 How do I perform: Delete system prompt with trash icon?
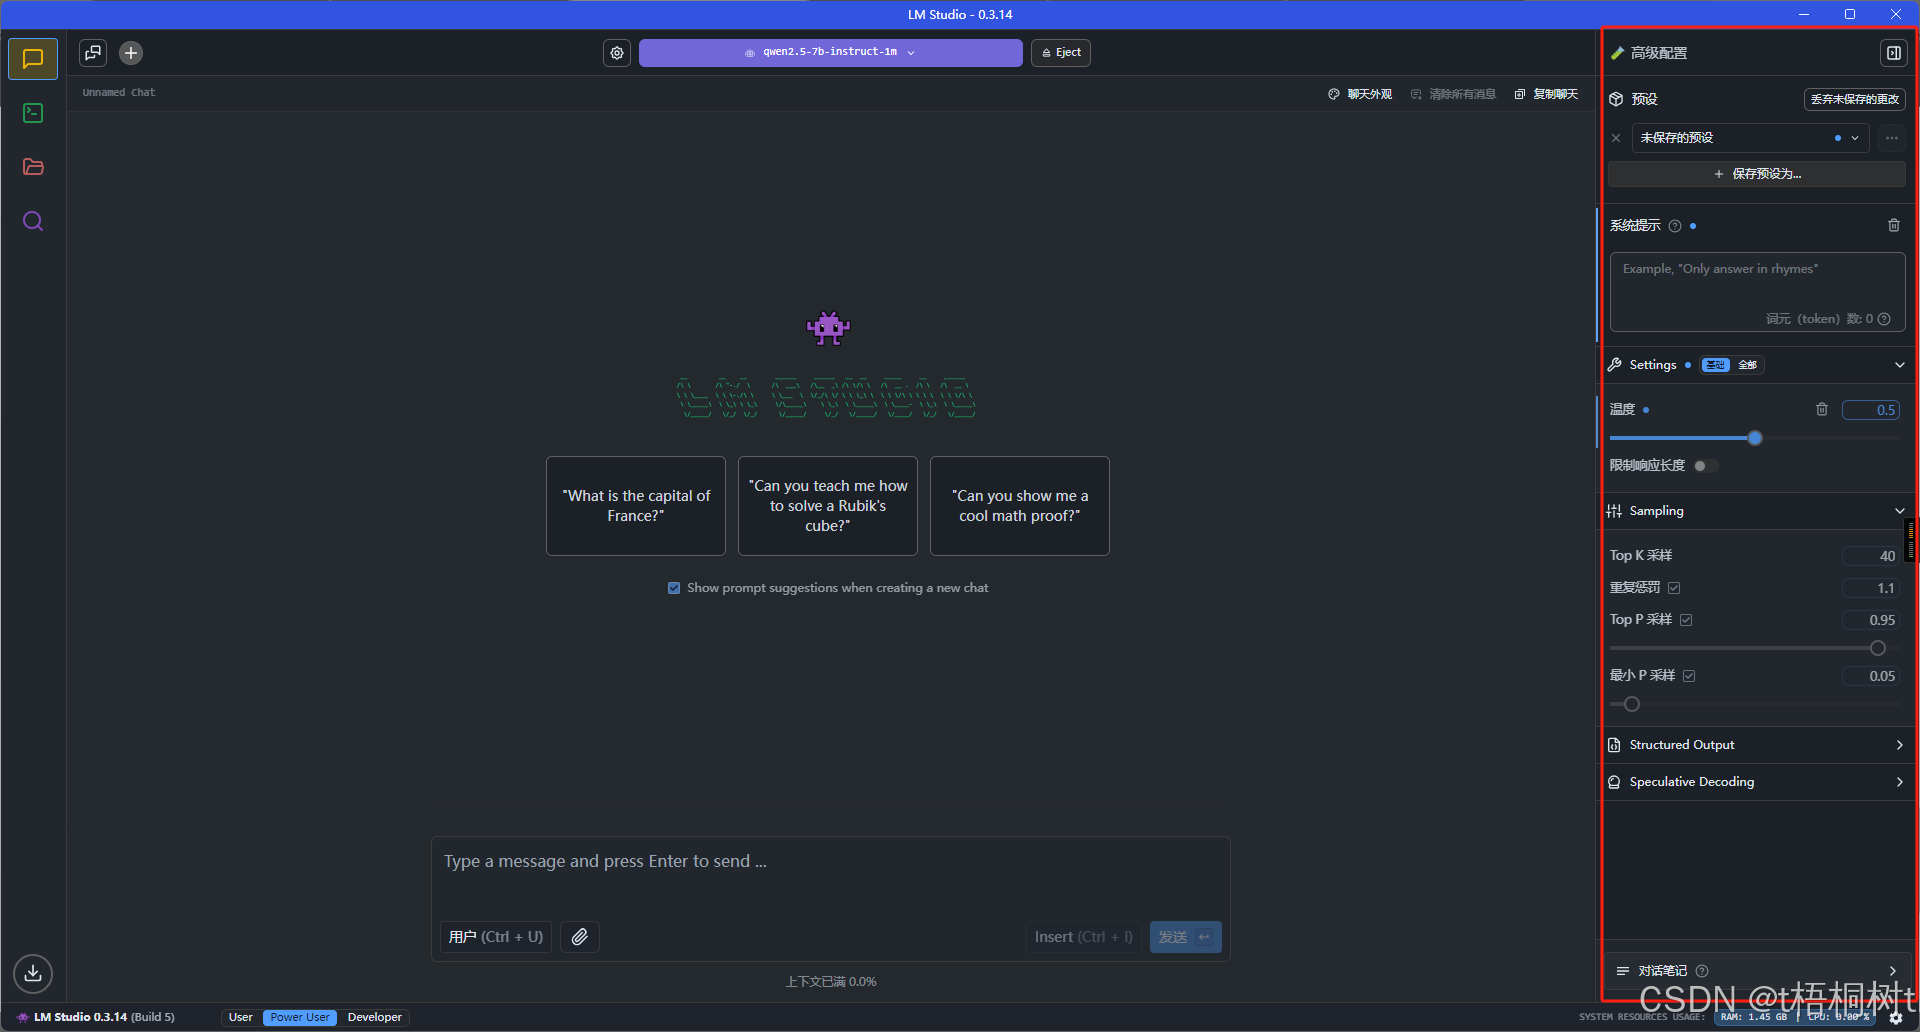(1893, 226)
